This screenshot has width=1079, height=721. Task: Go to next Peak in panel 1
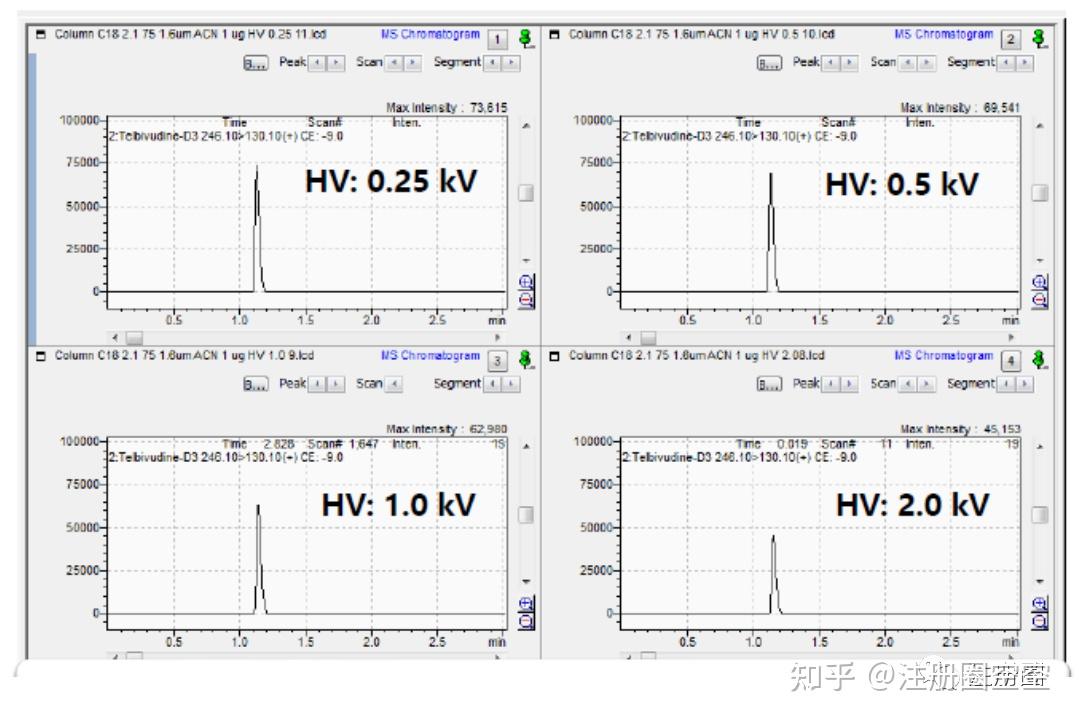tap(336, 63)
